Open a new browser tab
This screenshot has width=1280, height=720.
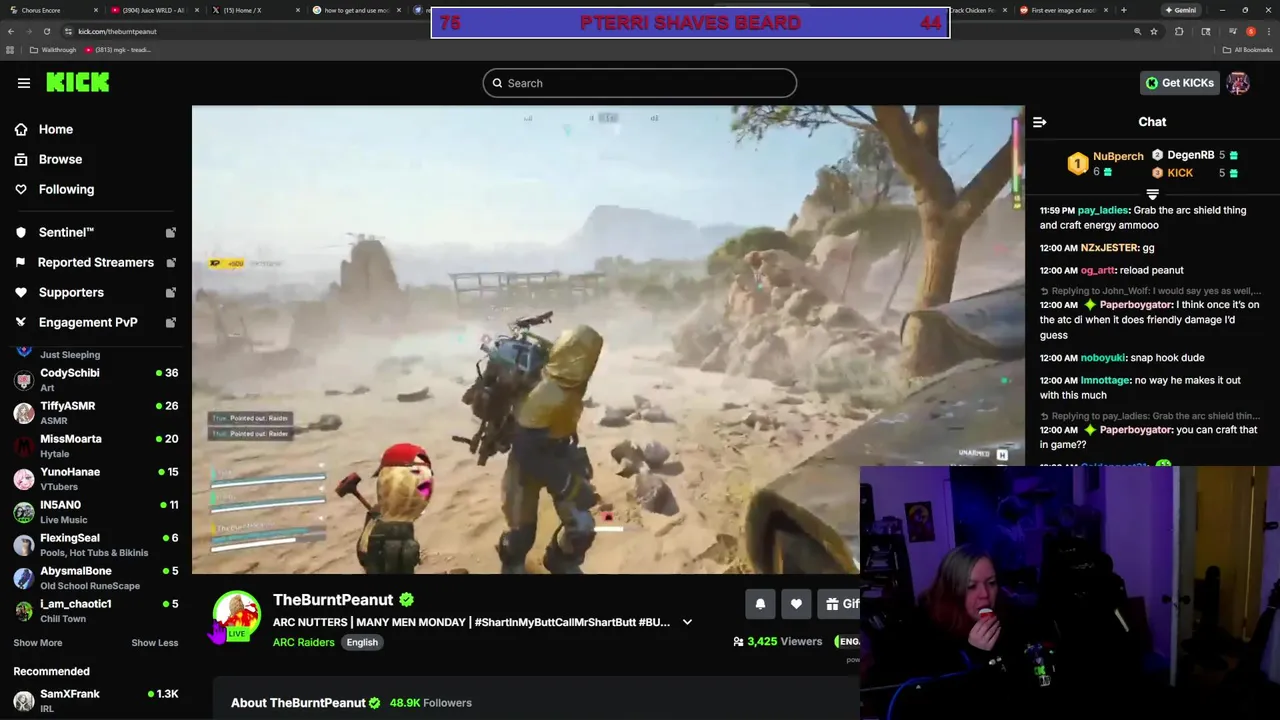pyautogui.click(x=1124, y=10)
